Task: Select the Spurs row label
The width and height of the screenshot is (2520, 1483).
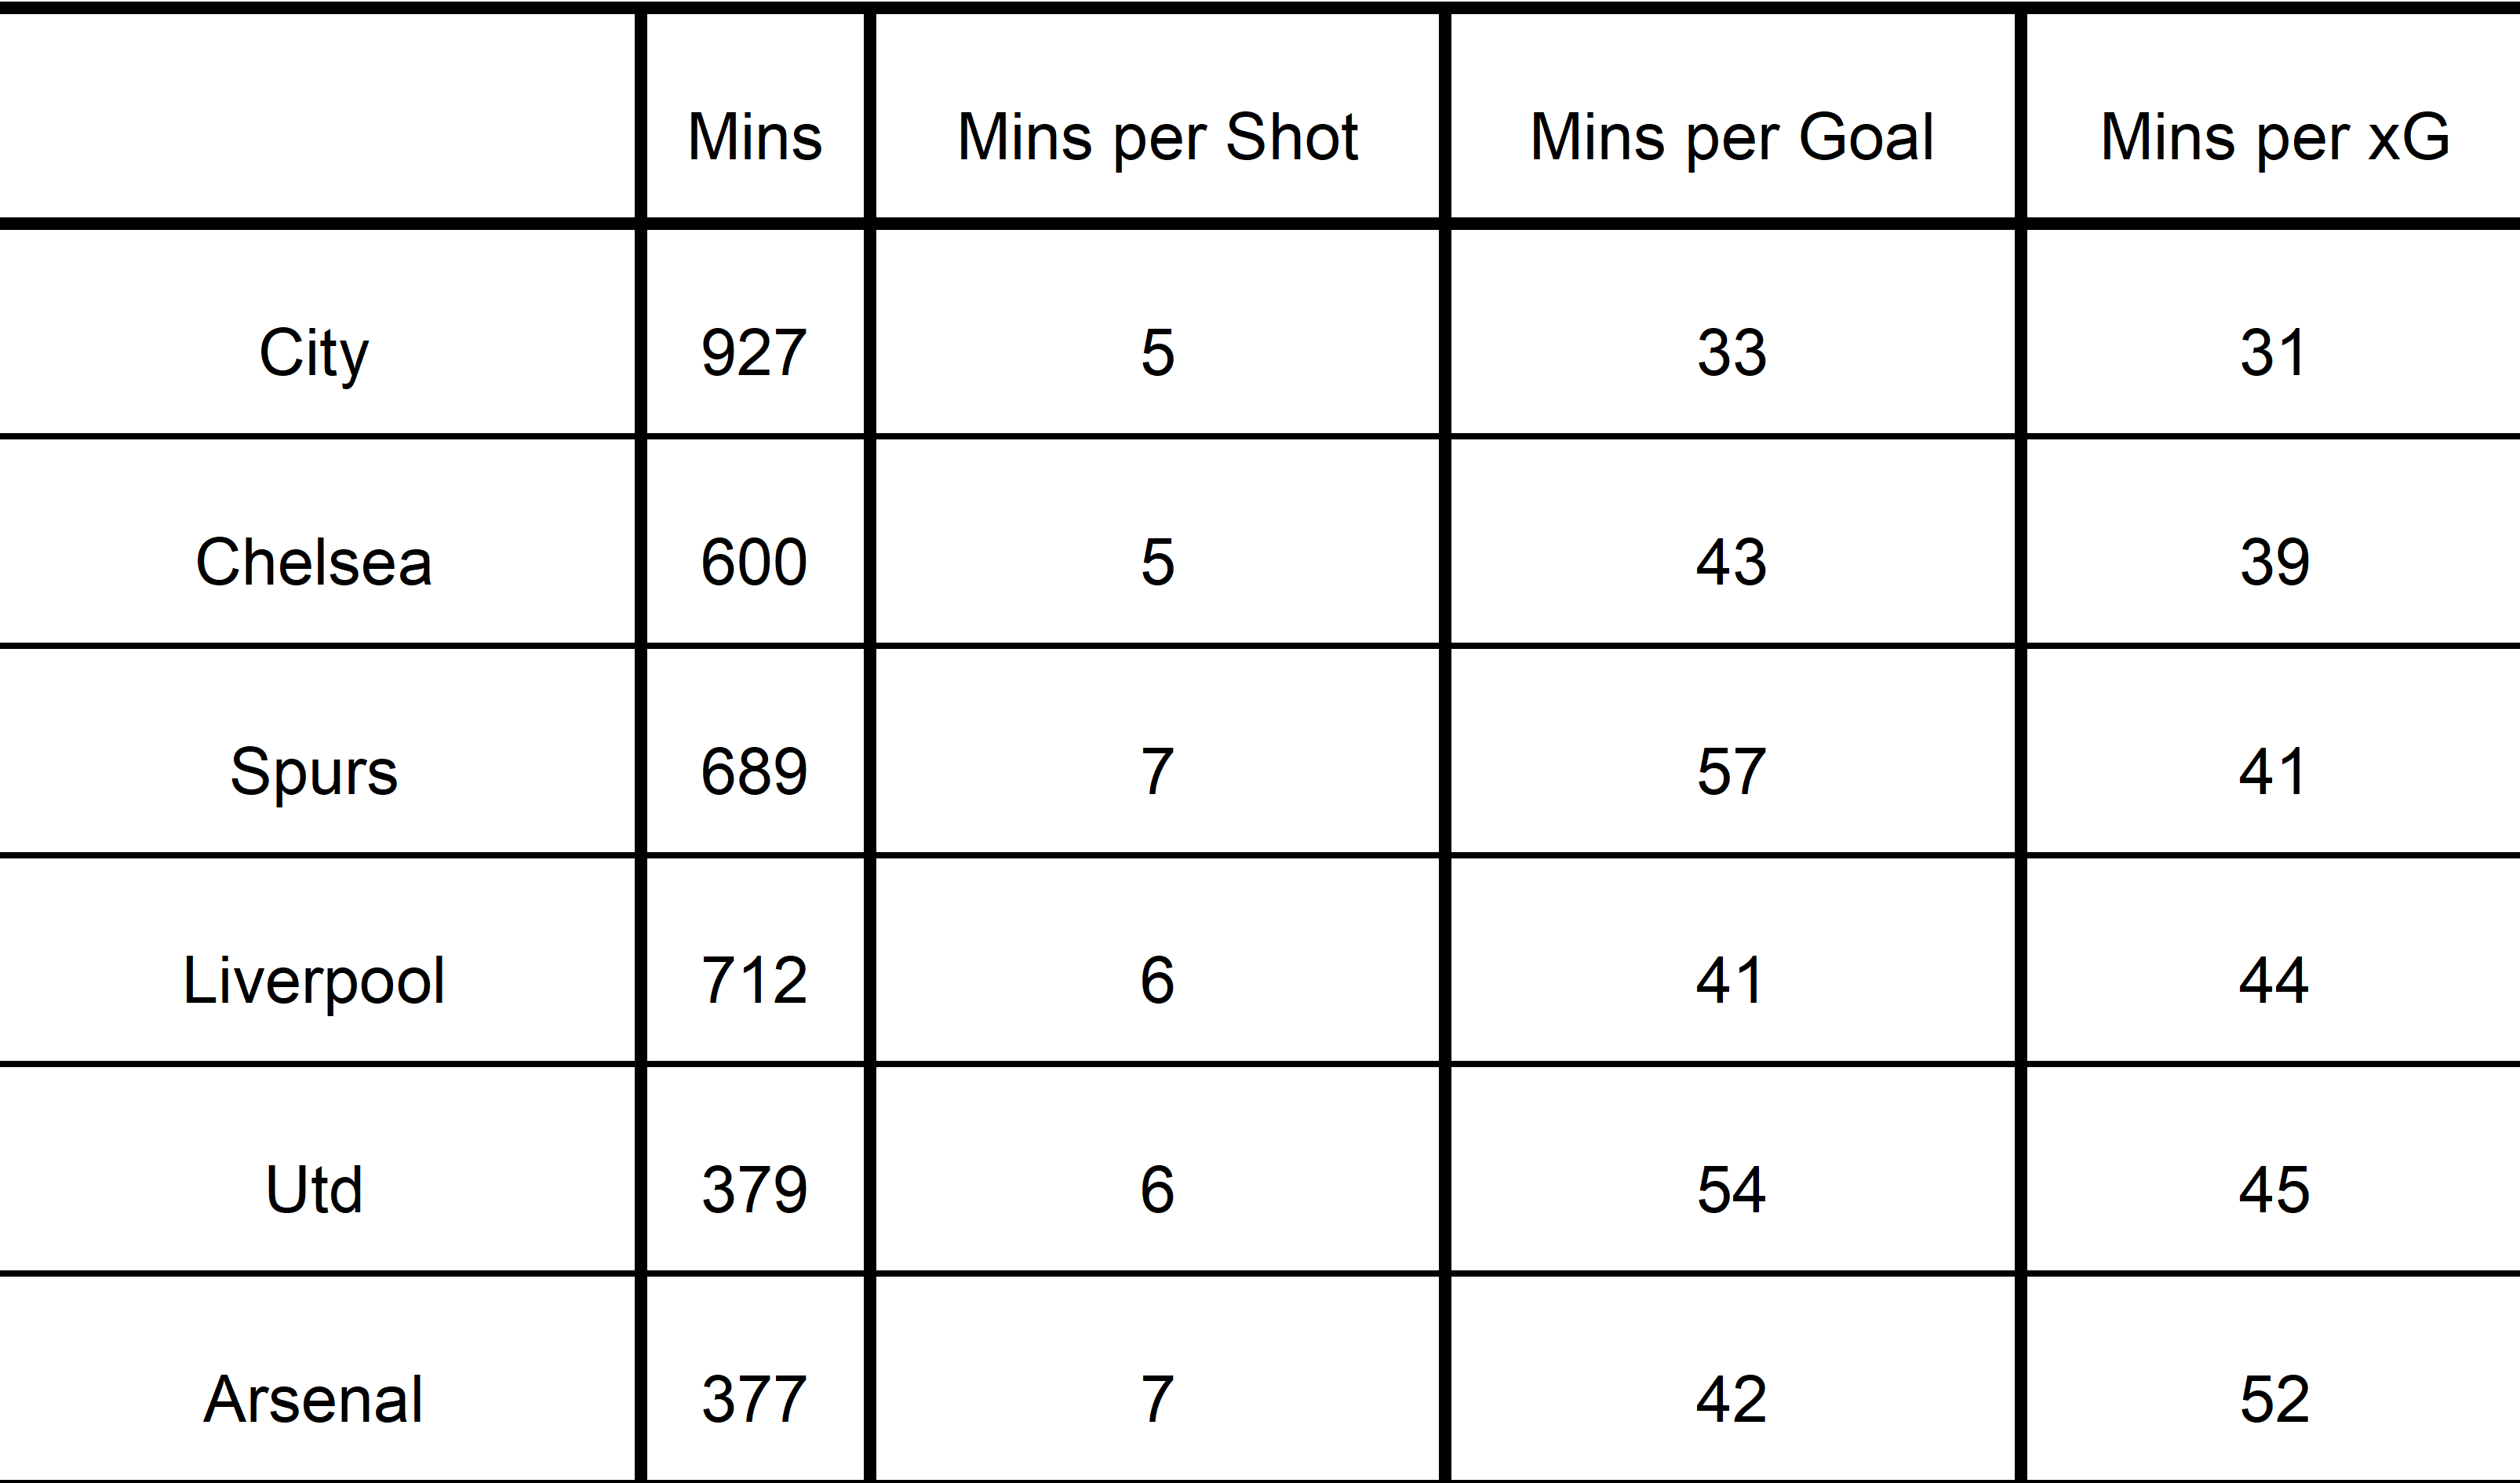Action: (x=314, y=771)
